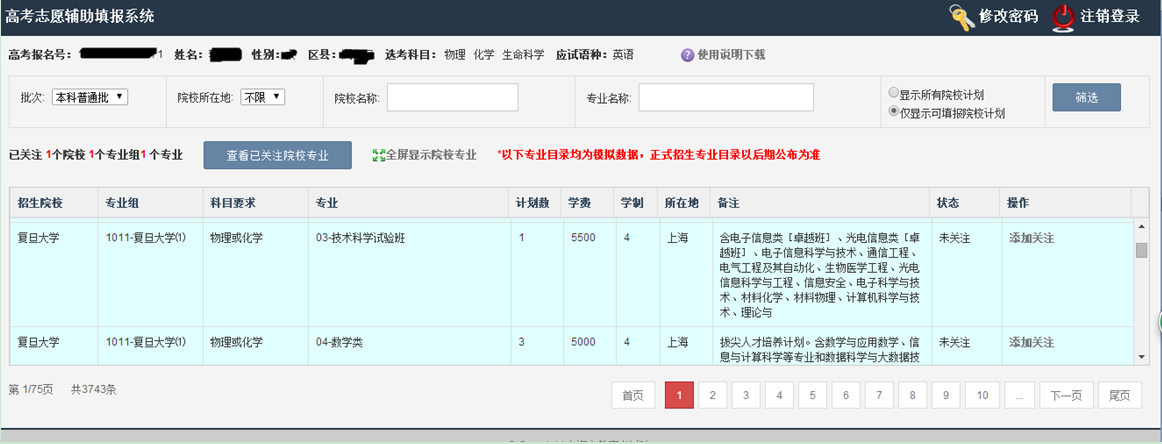Click 未关注 status in 数学类 row
Viewport: 1162px width, 444px height.
coord(955,342)
